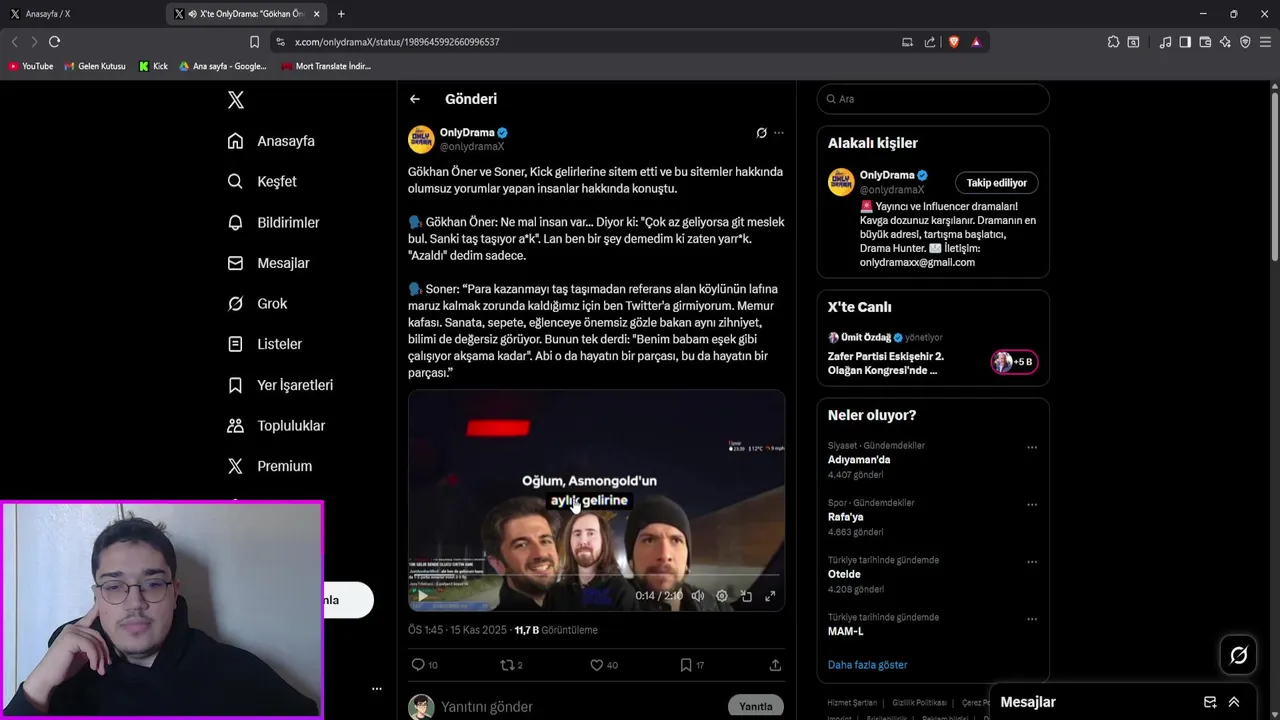Play the embedded video
This screenshot has width=1280, height=720.
(x=422, y=596)
